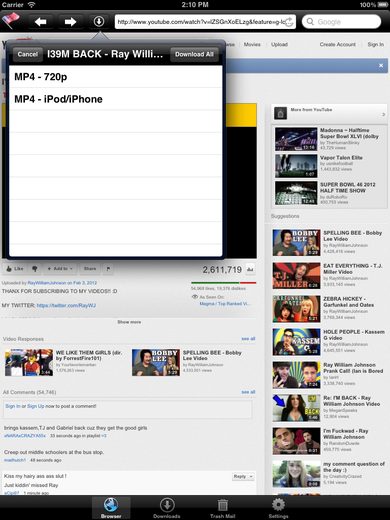
Task: Open the Downloads tab
Action: tap(167, 508)
